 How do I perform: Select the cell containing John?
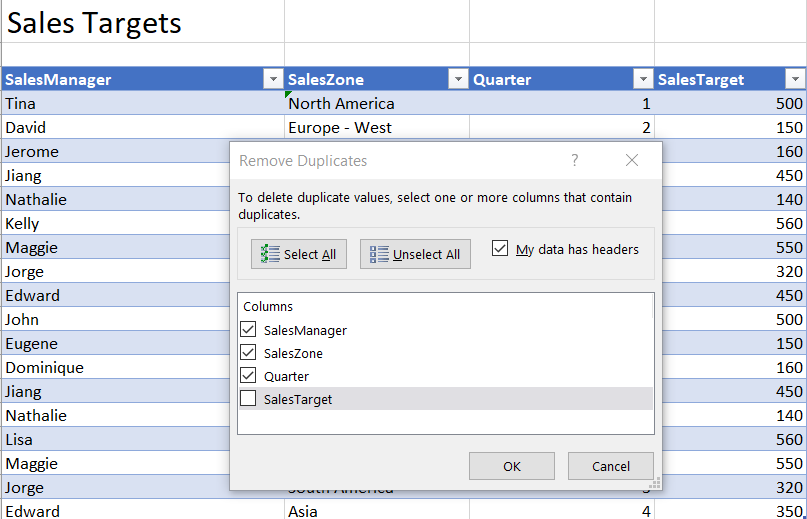116,319
